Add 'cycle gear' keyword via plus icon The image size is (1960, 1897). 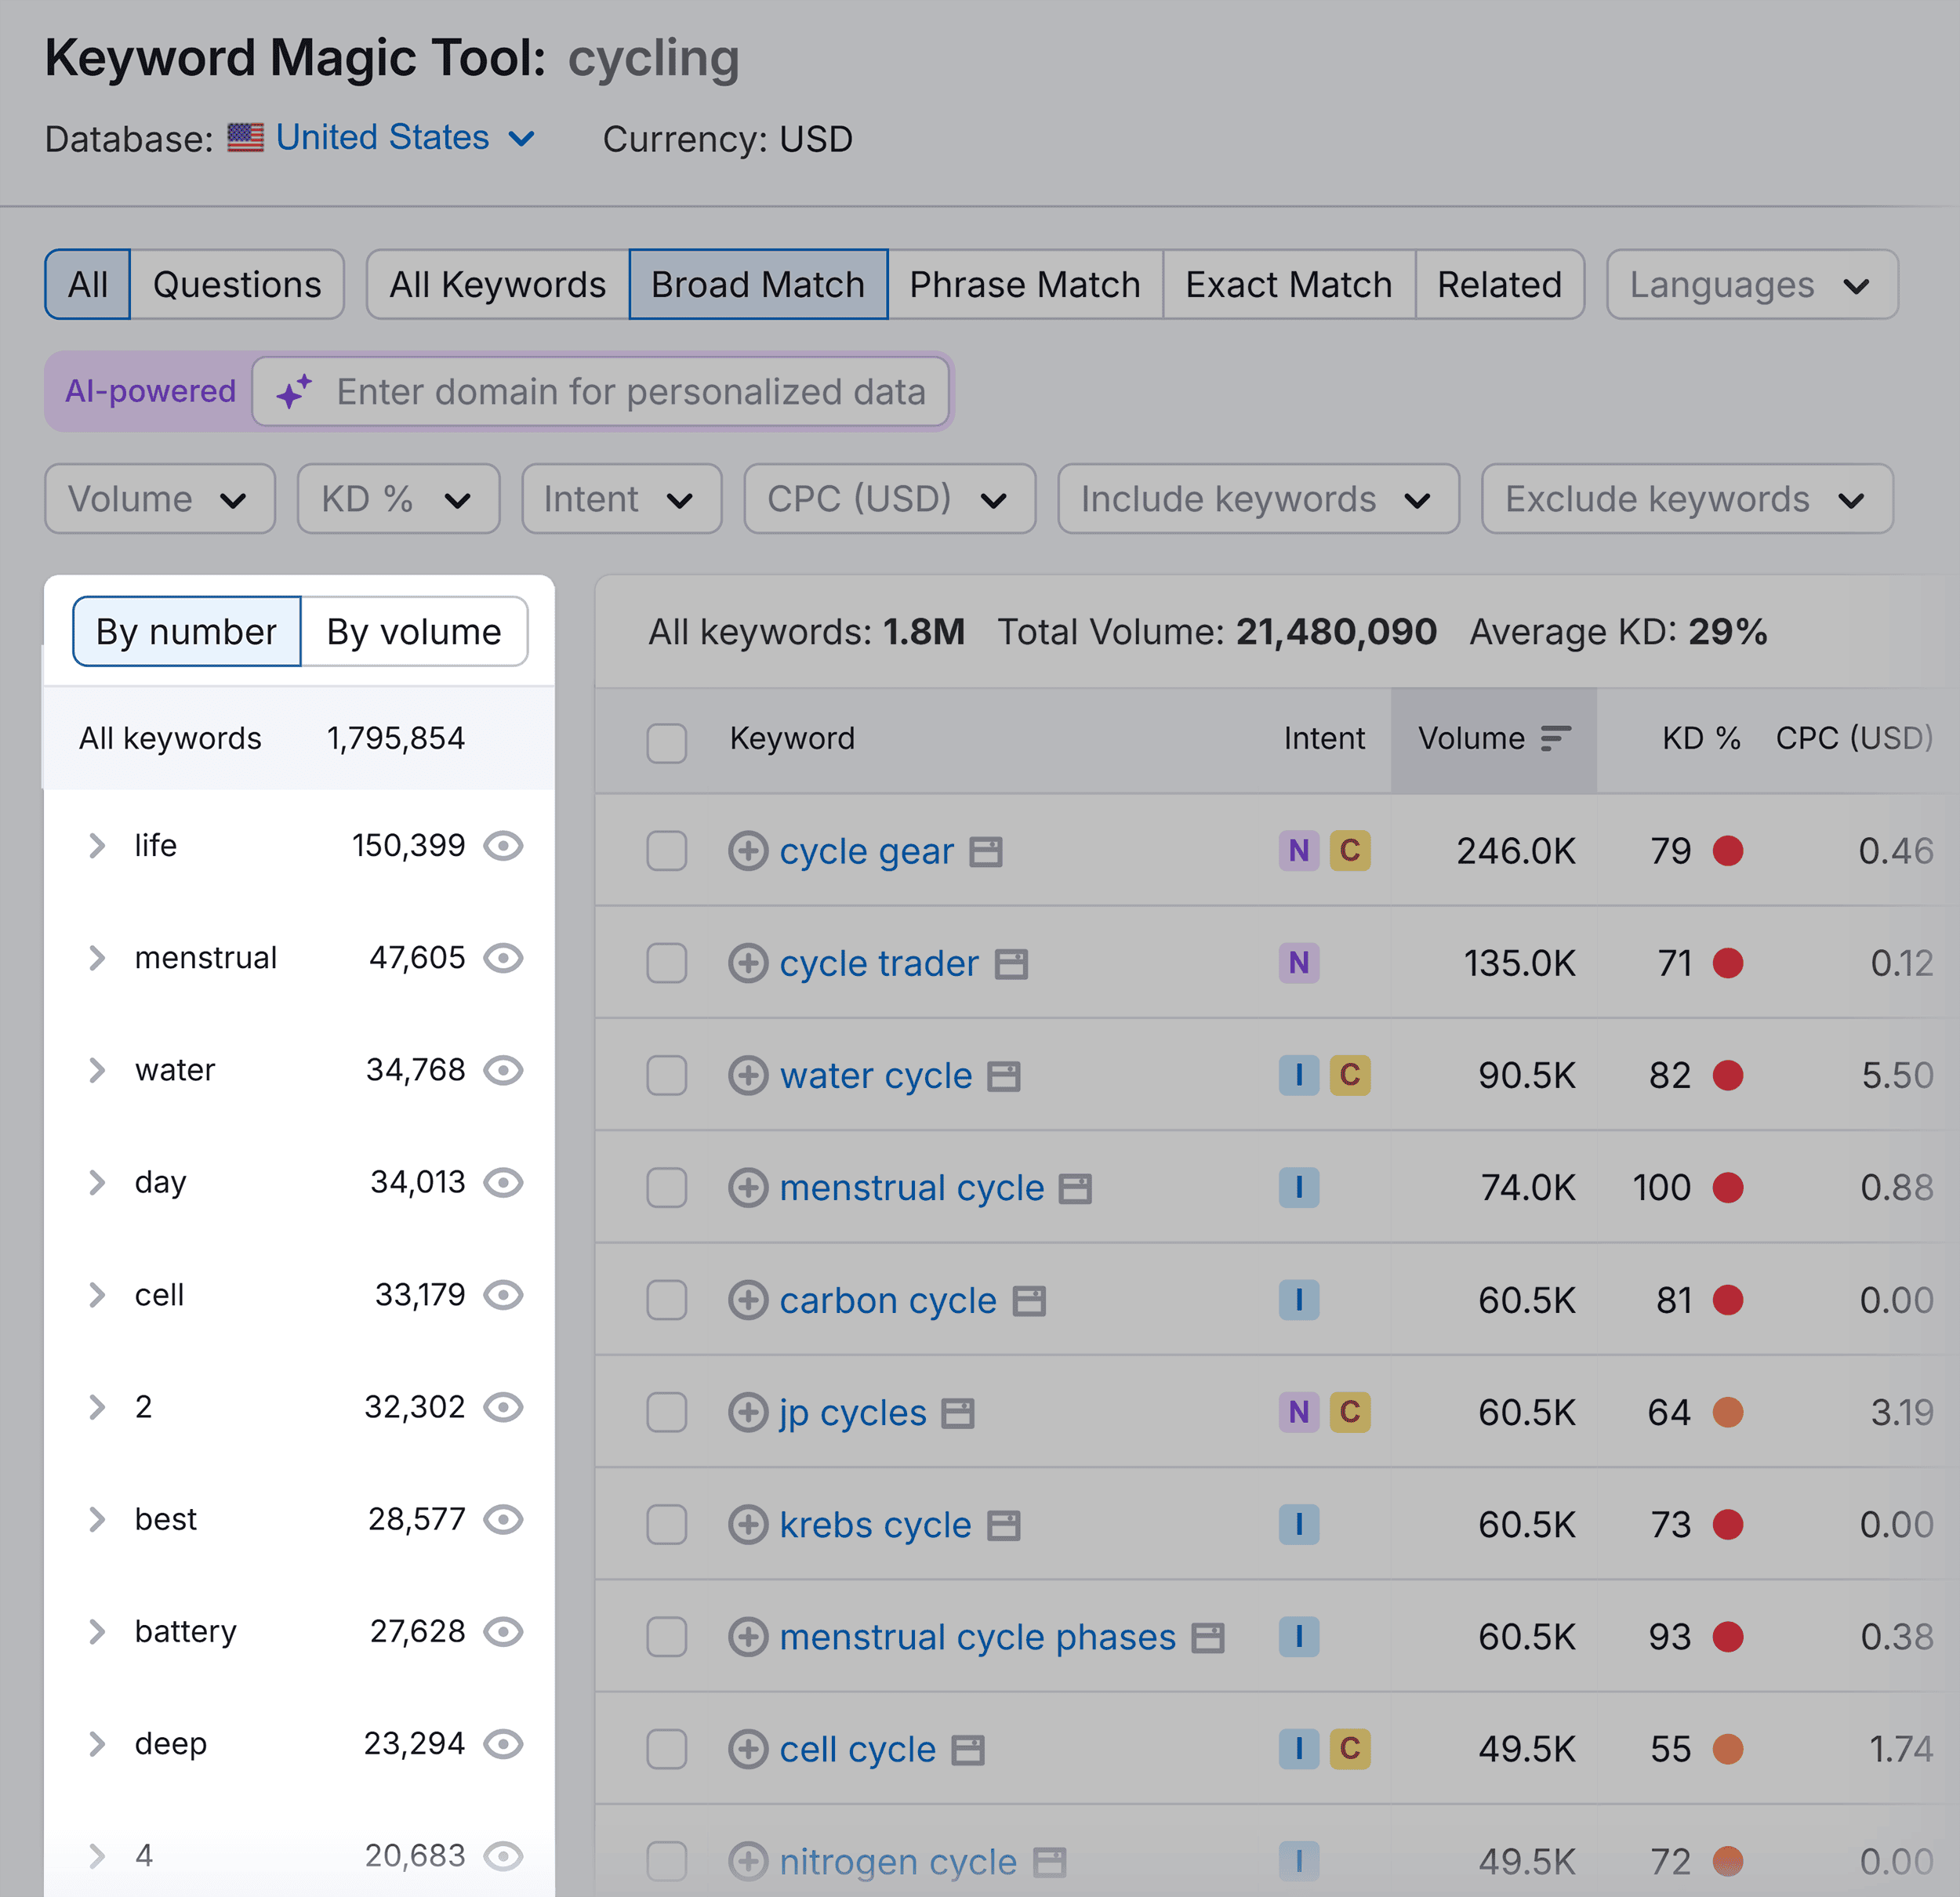(748, 851)
